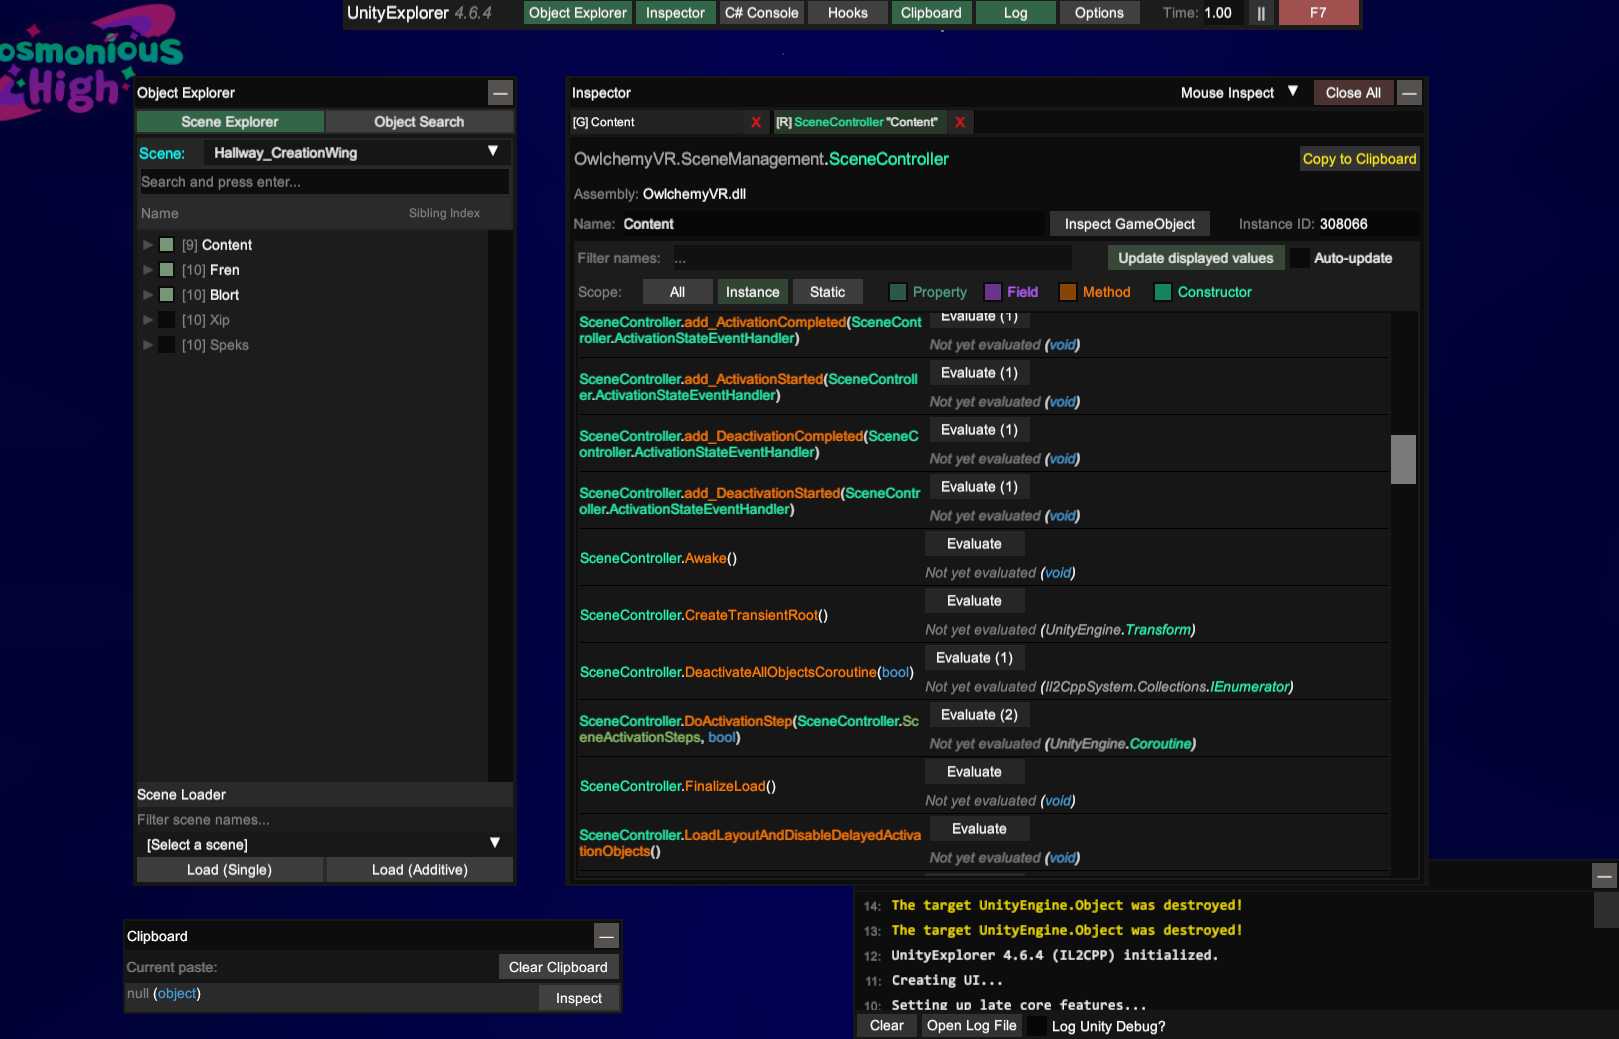Screen dimensions: 1619x1039
Task: Switch to the Object Search tab
Action: coord(419,121)
